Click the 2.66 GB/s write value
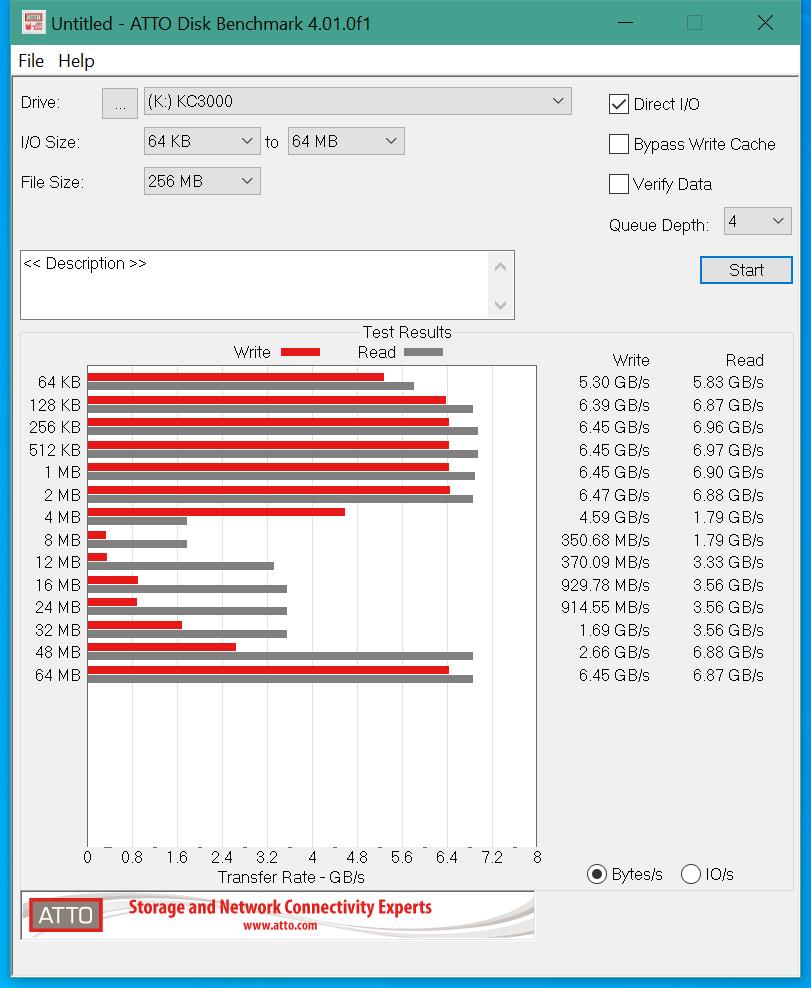This screenshot has width=811, height=988. pos(614,652)
